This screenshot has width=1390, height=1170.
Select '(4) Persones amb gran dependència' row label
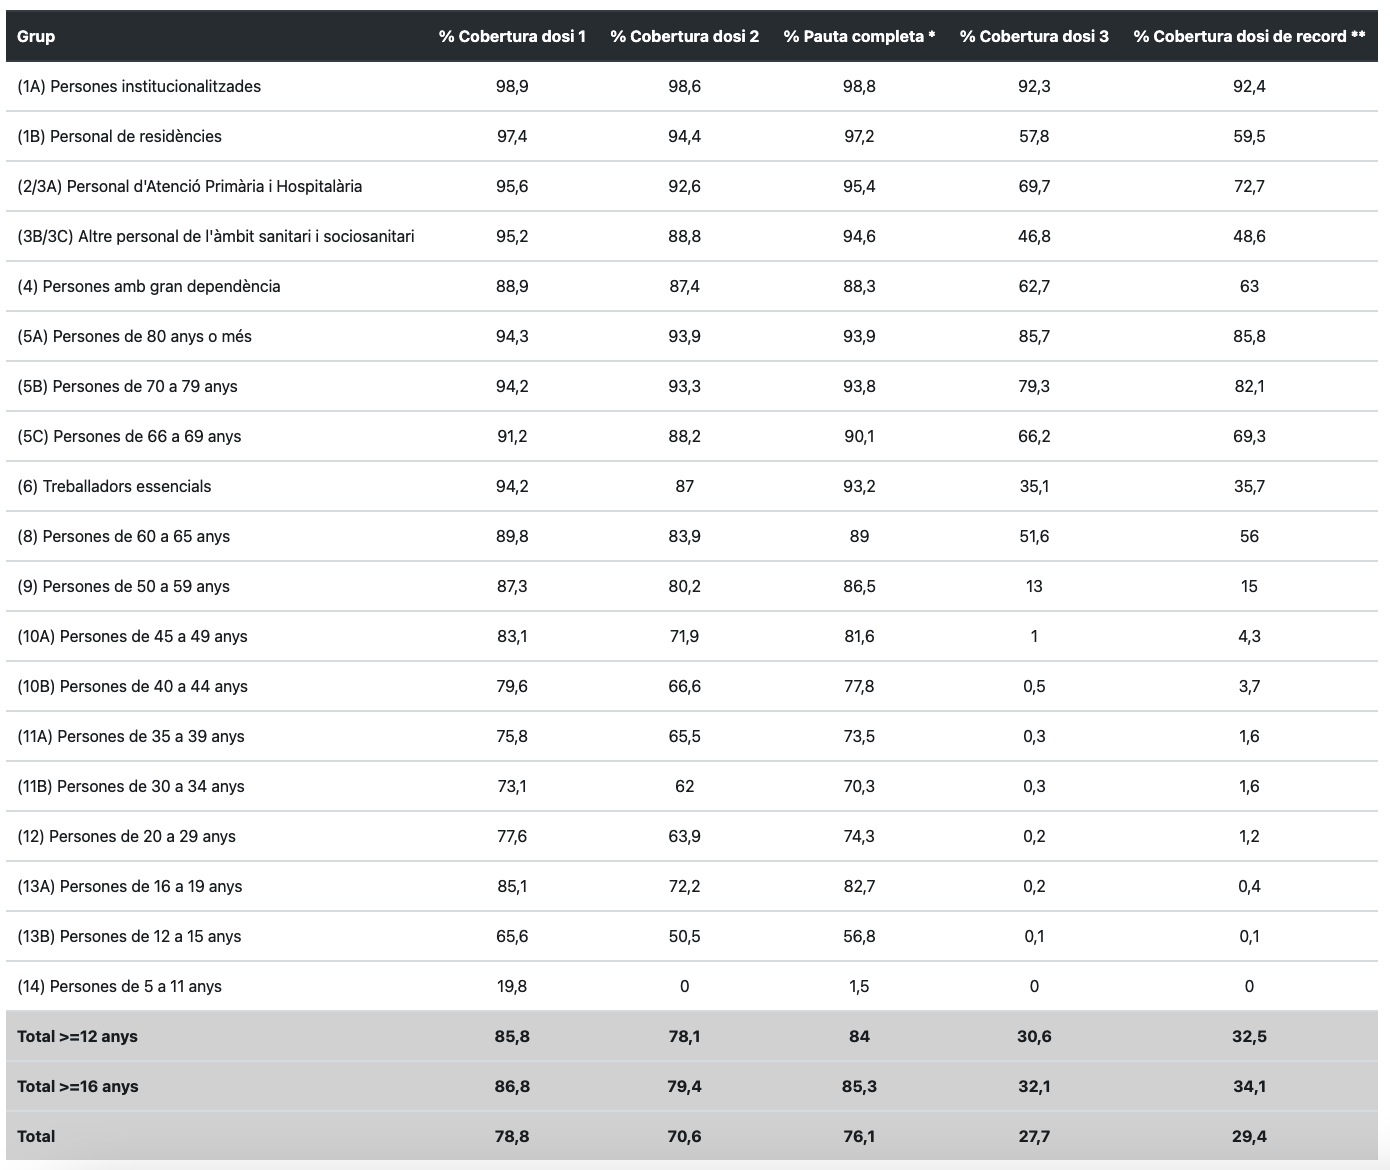click(149, 286)
